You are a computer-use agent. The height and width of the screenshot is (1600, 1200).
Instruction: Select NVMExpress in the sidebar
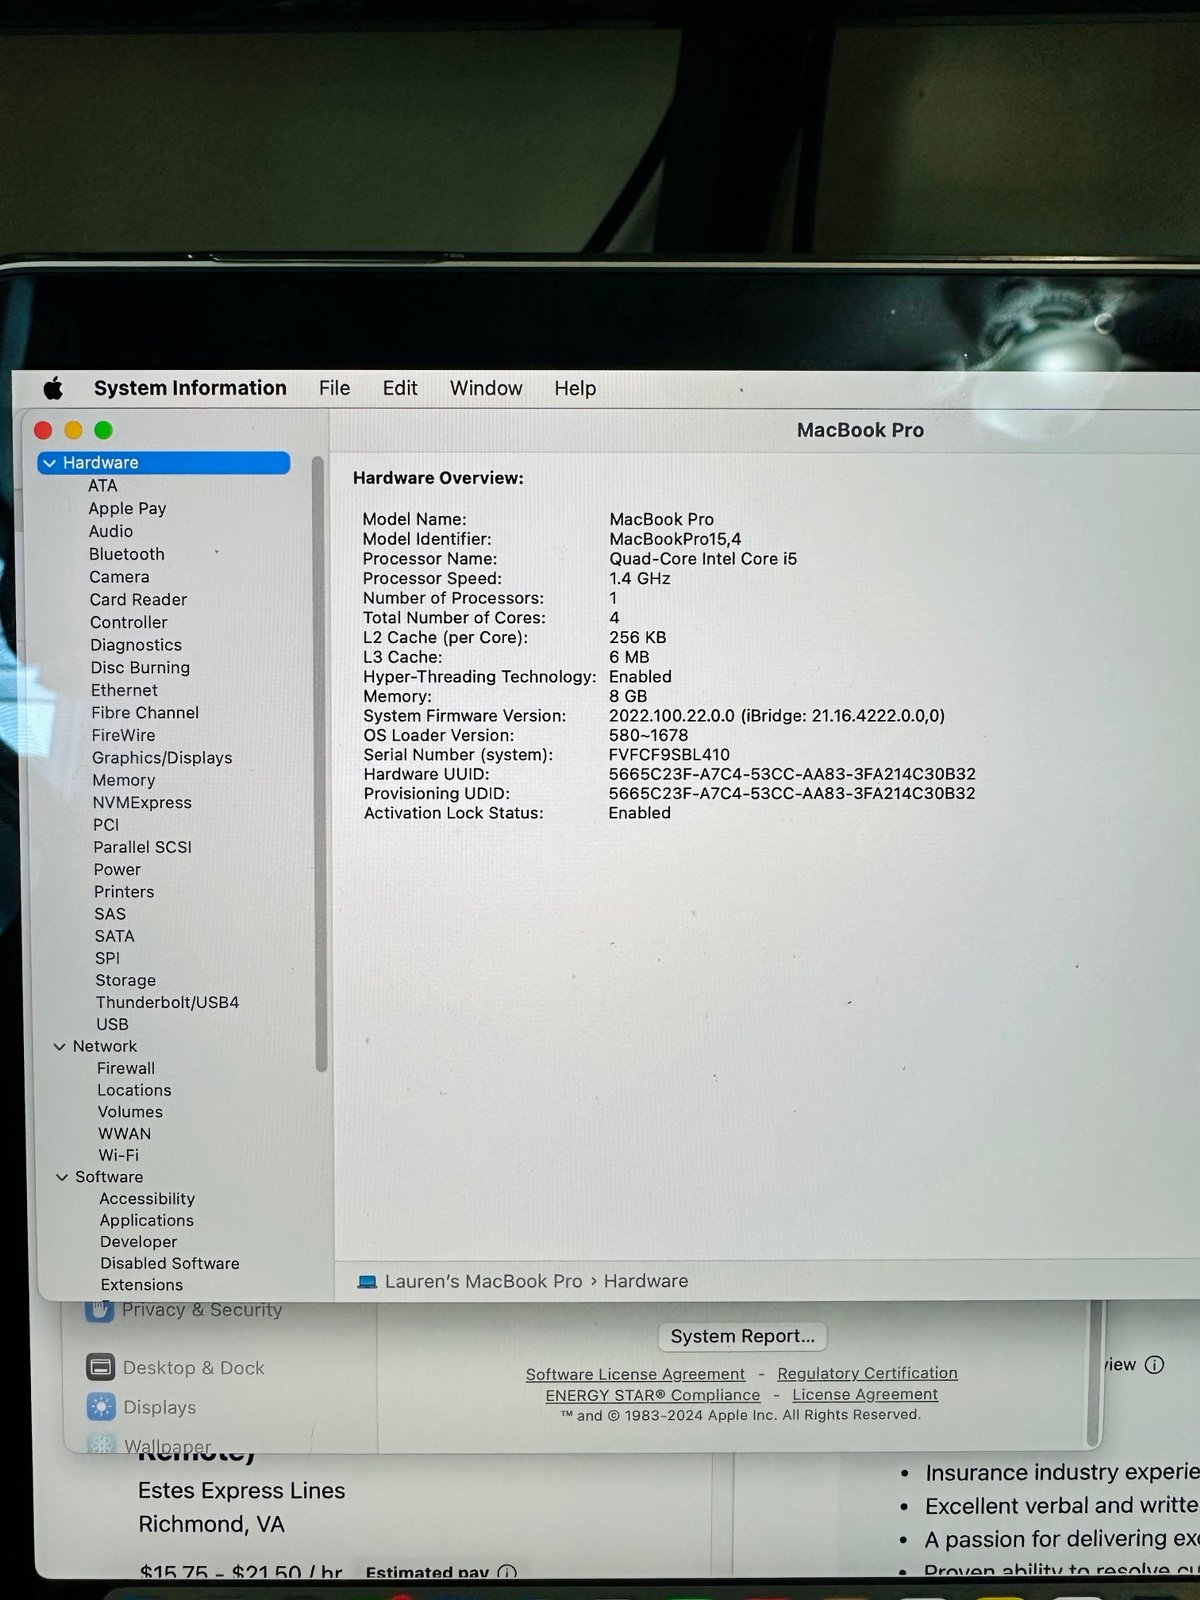pos(142,802)
